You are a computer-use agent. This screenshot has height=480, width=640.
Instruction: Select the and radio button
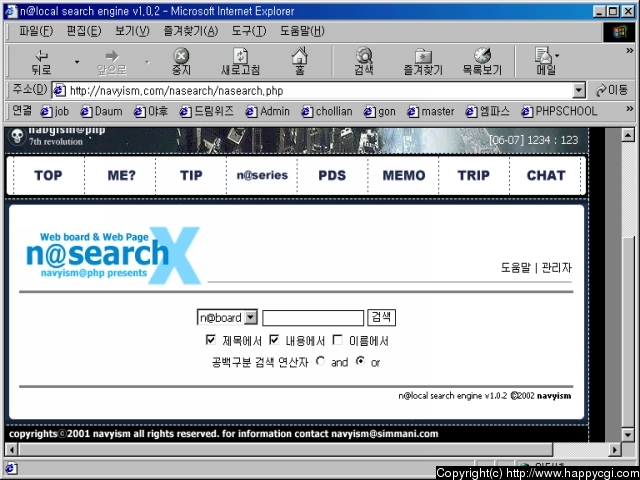(x=320, y=361)
